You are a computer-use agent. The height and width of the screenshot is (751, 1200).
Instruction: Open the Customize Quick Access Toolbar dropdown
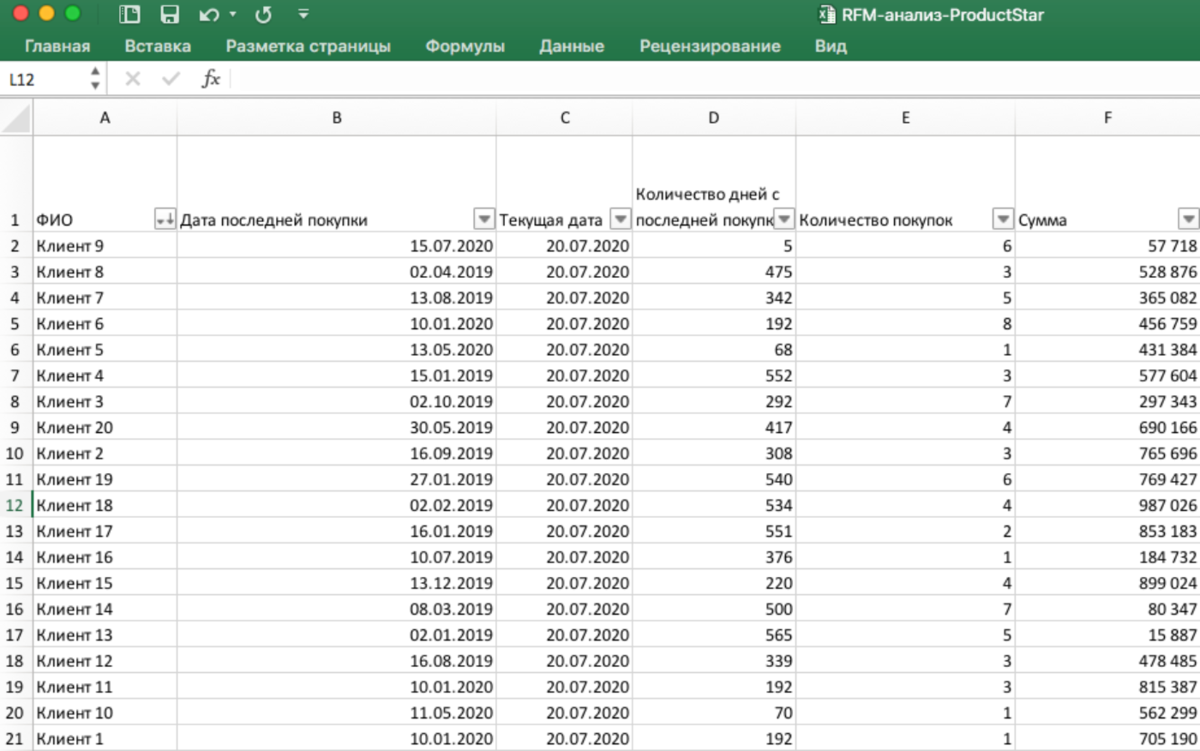303,15
